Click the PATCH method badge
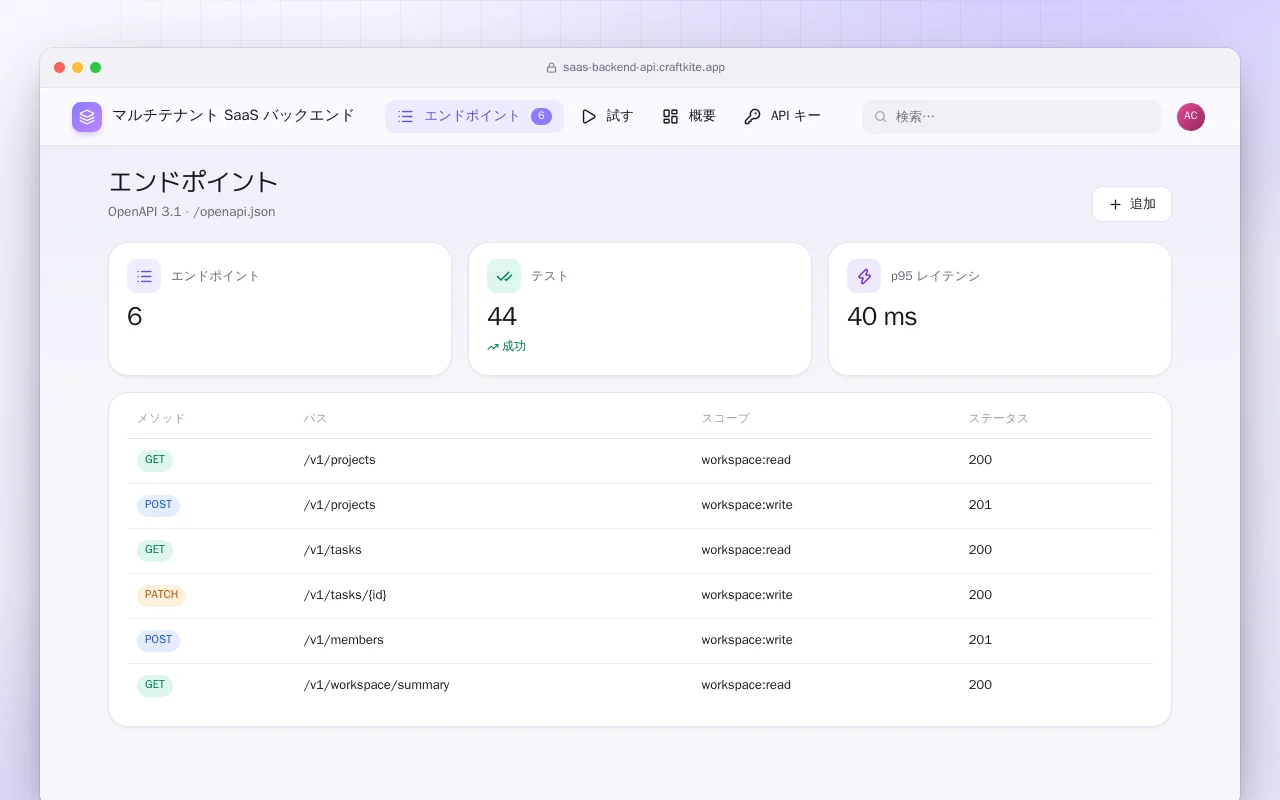This screenshot has height=800, width=1280. 161,596
